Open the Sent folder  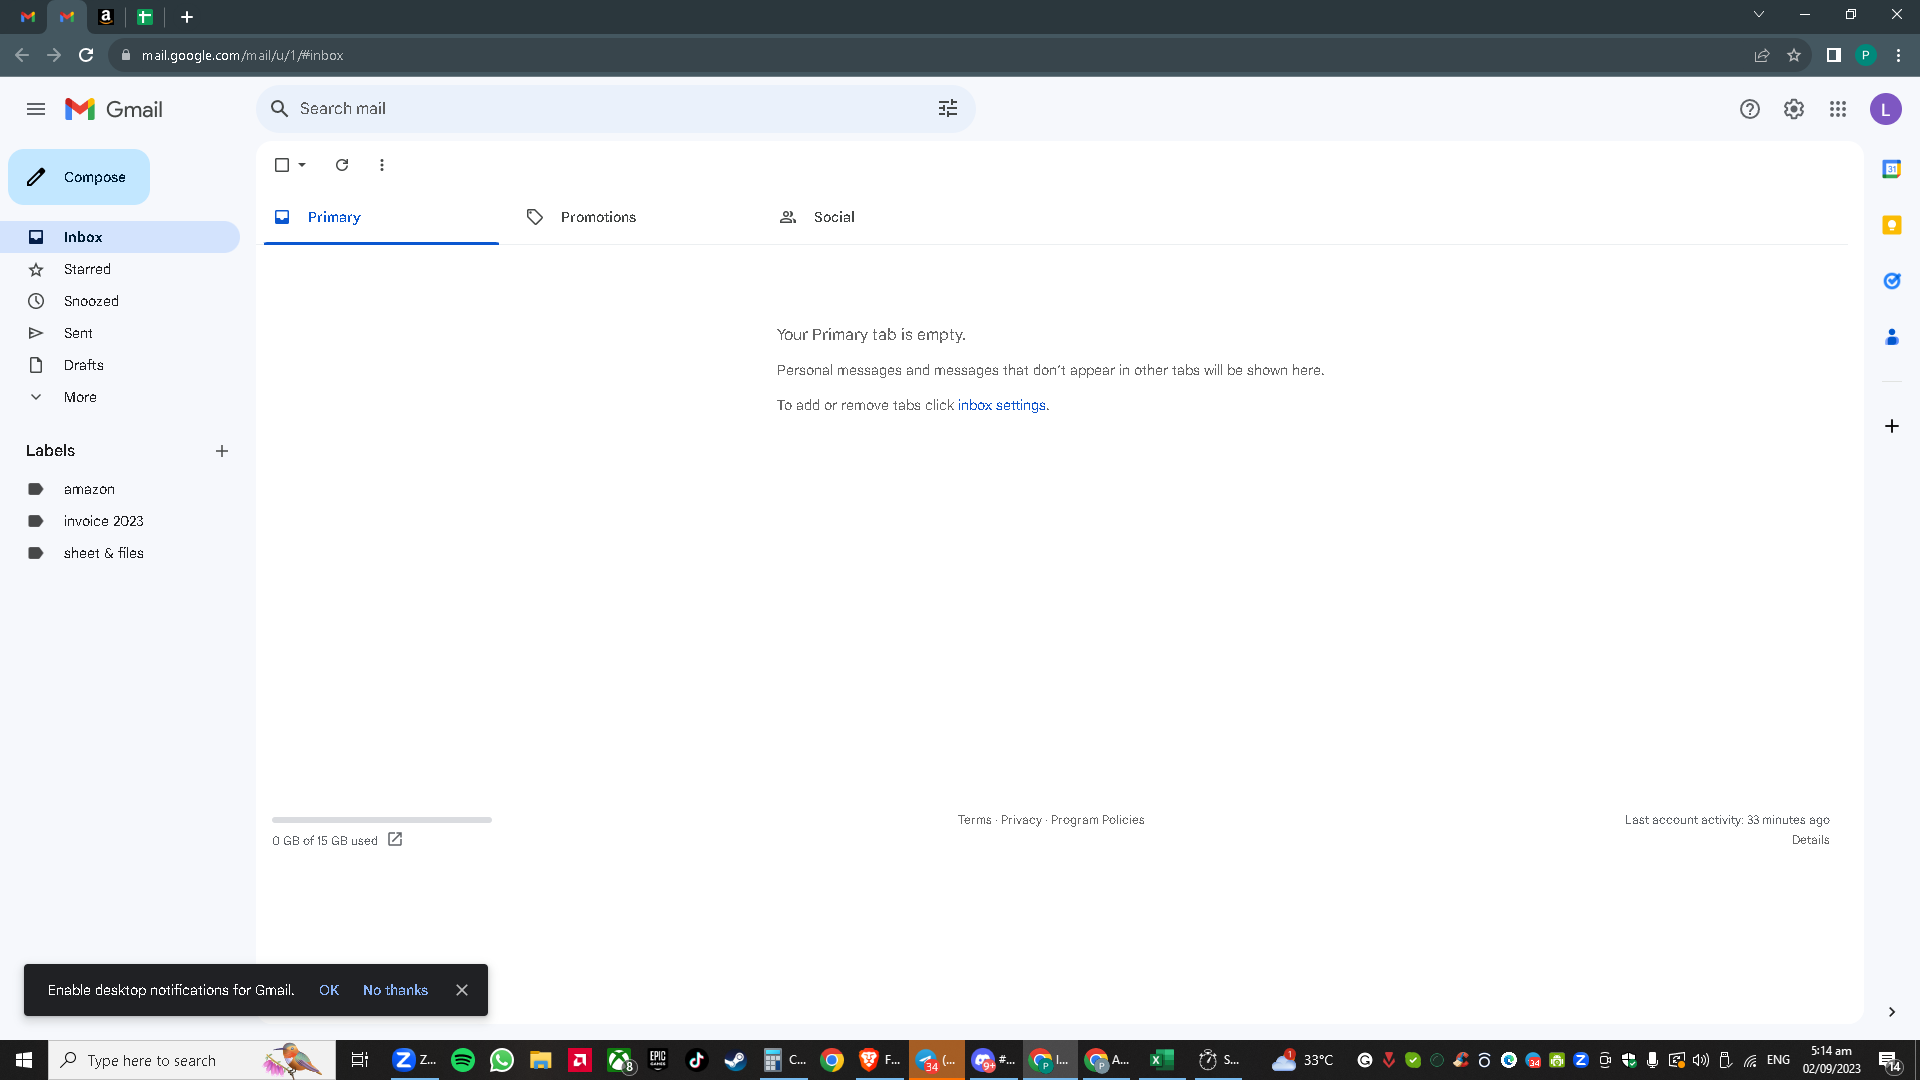pos(120,333)
